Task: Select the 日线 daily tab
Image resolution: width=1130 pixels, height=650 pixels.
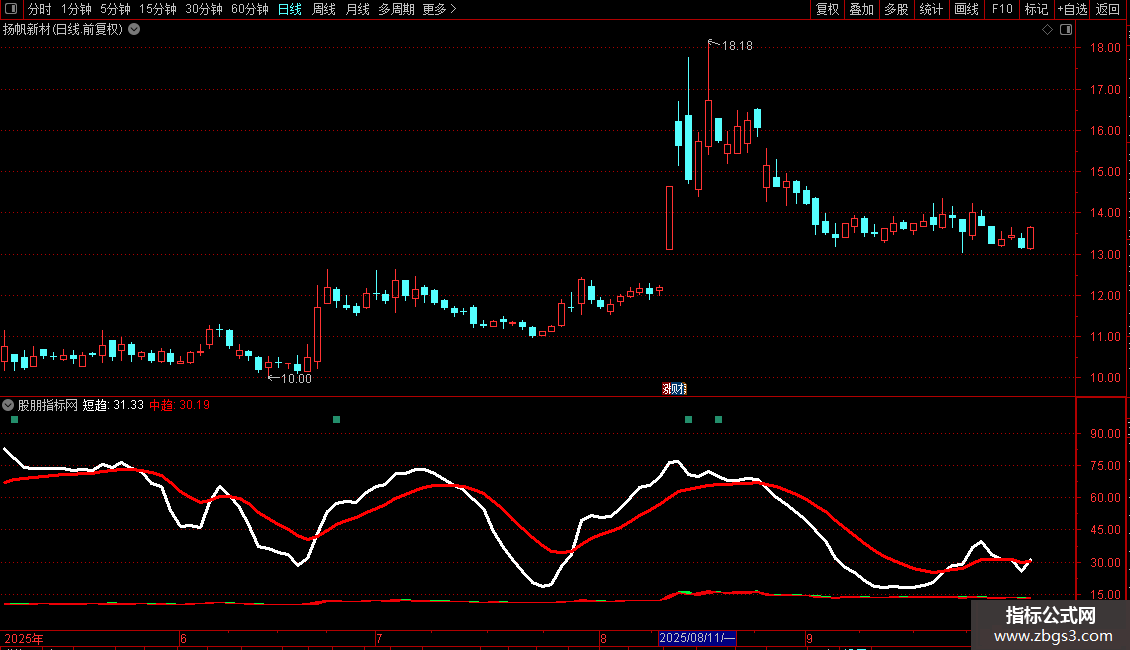Action: point(290,9)
